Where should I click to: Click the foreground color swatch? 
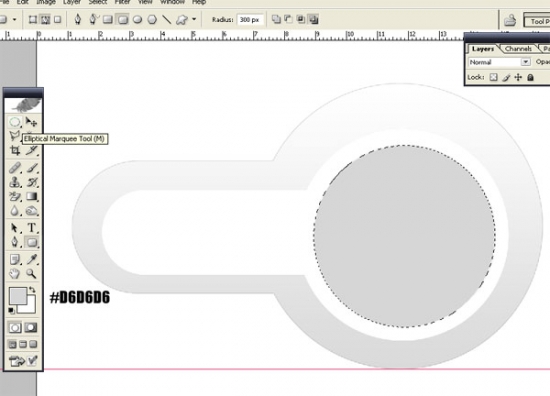pyautogui.click(x=18, y=296)
